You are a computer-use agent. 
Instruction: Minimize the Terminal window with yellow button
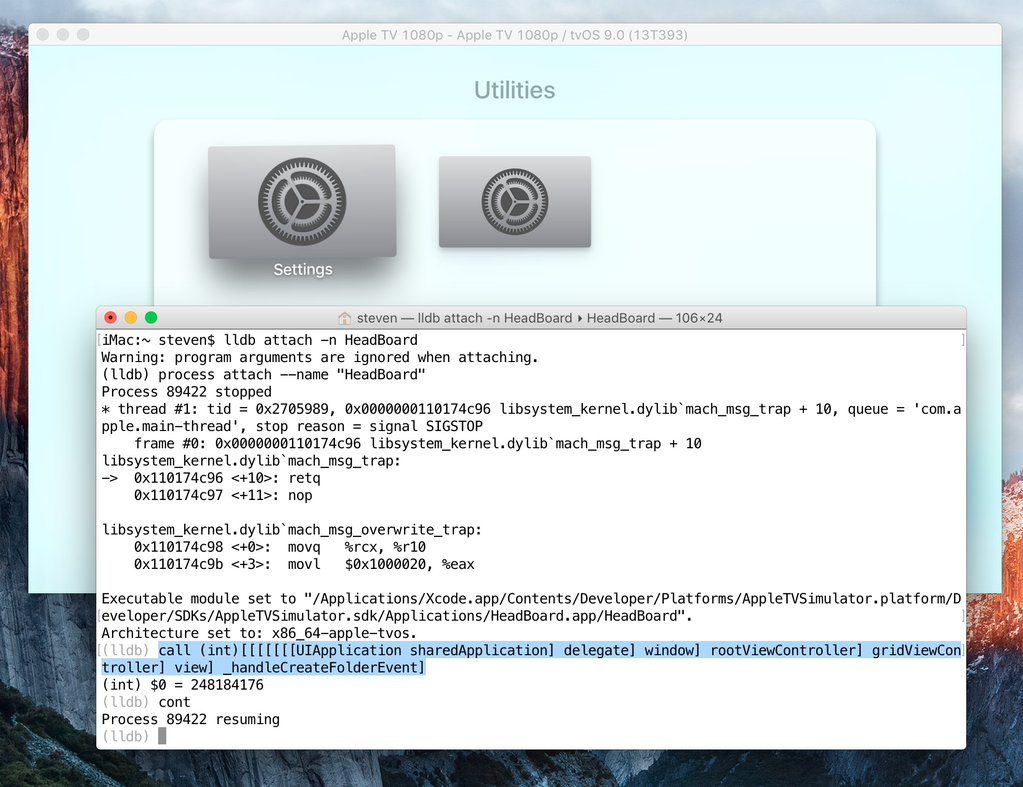pyautogui.click(x=130, y=318)
